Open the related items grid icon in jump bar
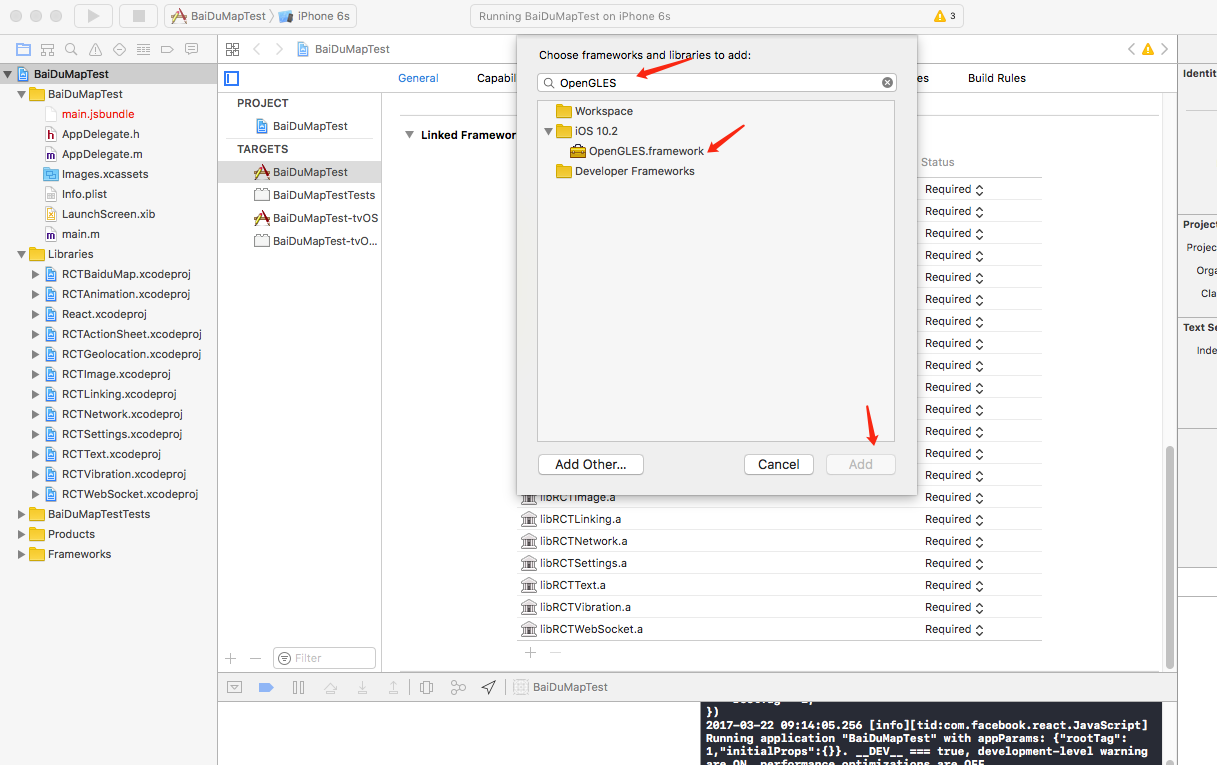This screenshot has height=765, width=1217. click(x=233, y=49)
